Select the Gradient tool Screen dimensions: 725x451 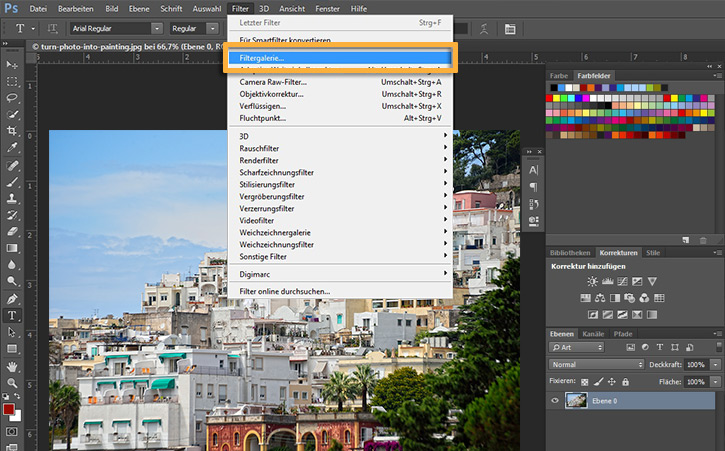pos(12,248)
